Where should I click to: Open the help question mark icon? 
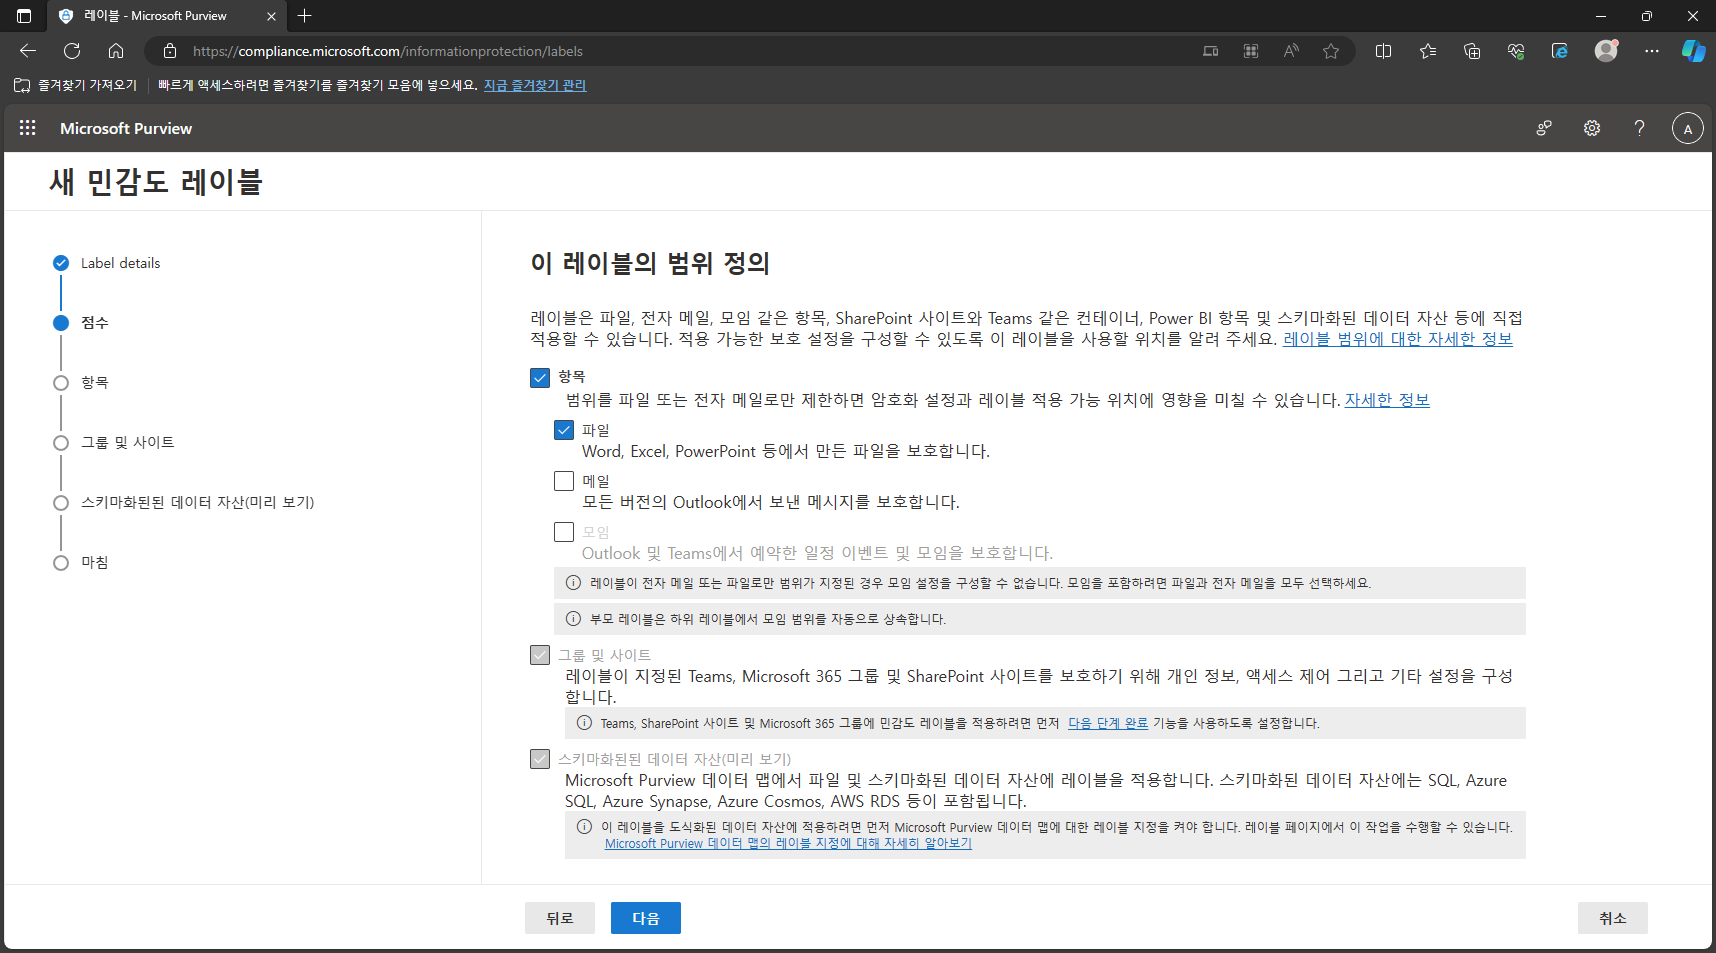[x=1639, y=128]
